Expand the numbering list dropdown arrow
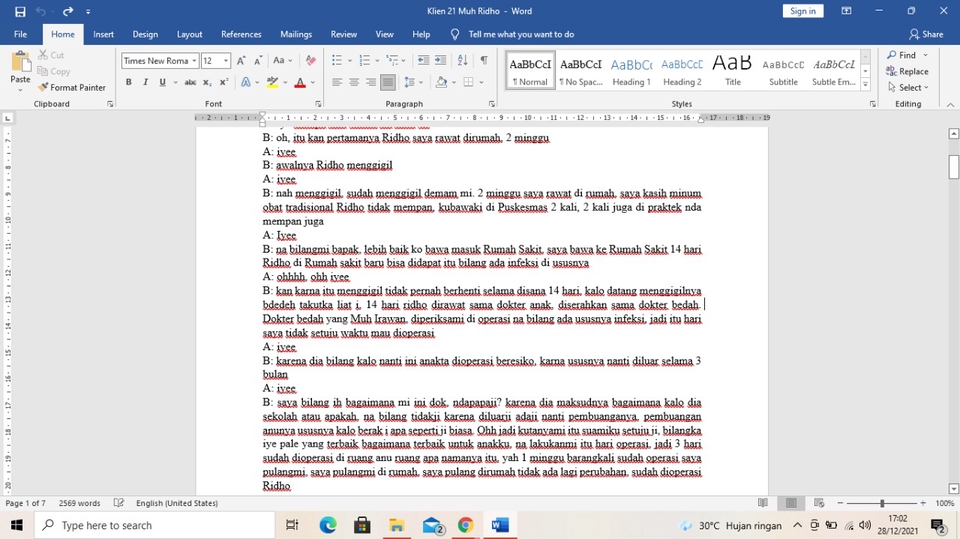Viewport: 960px width, 539px height. tap(377, 61)
